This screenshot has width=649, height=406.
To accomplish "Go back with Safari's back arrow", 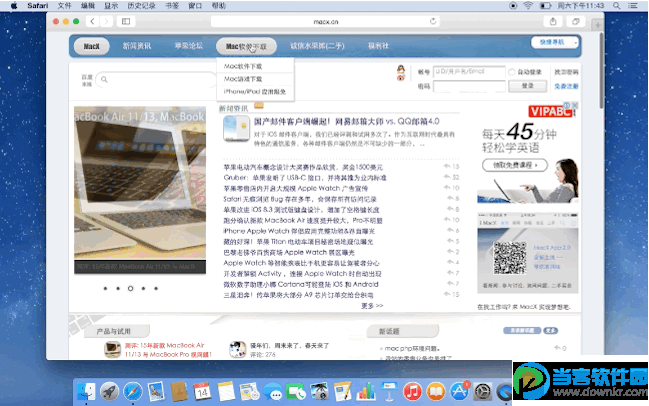I will 93,21.
